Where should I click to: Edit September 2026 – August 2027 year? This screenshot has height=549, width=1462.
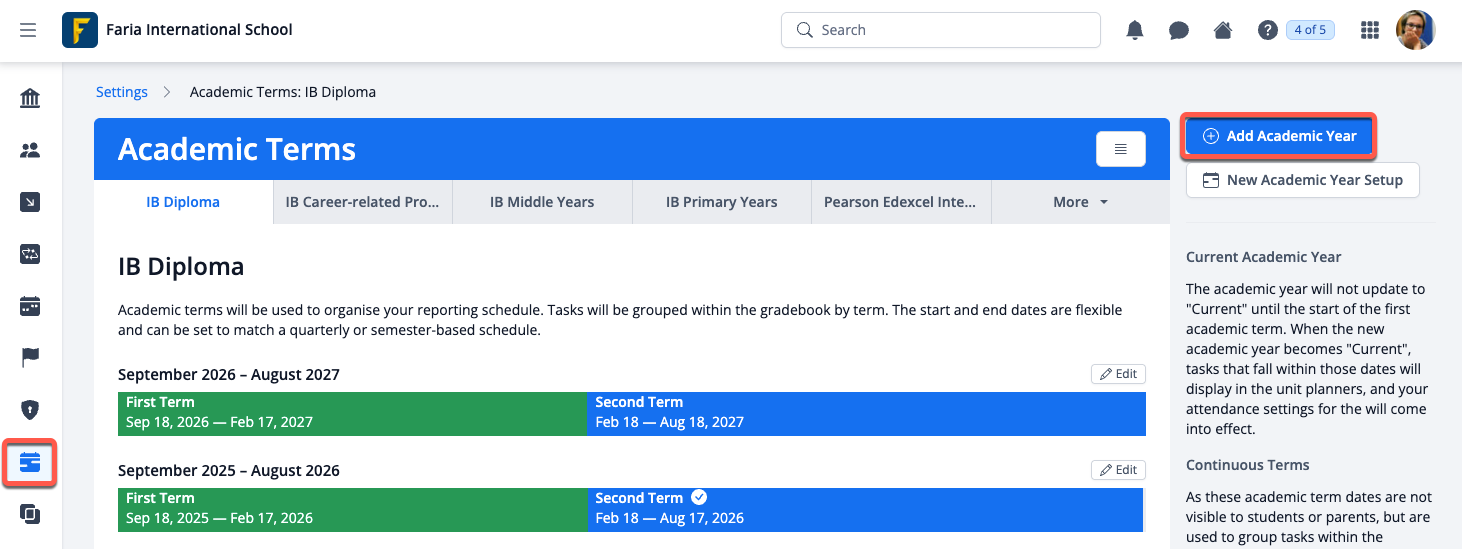1118,374
